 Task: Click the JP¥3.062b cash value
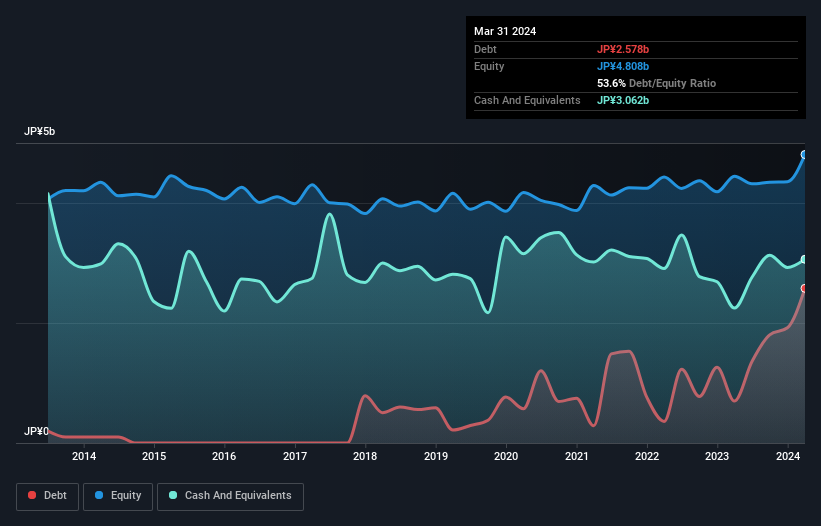pos(623,100)
